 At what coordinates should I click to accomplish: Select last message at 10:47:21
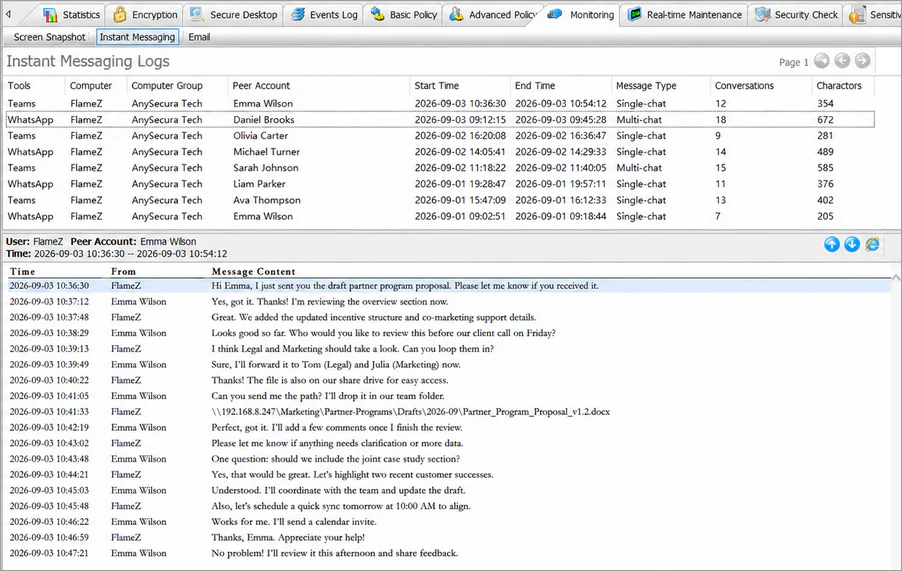[x=449, y=553]
